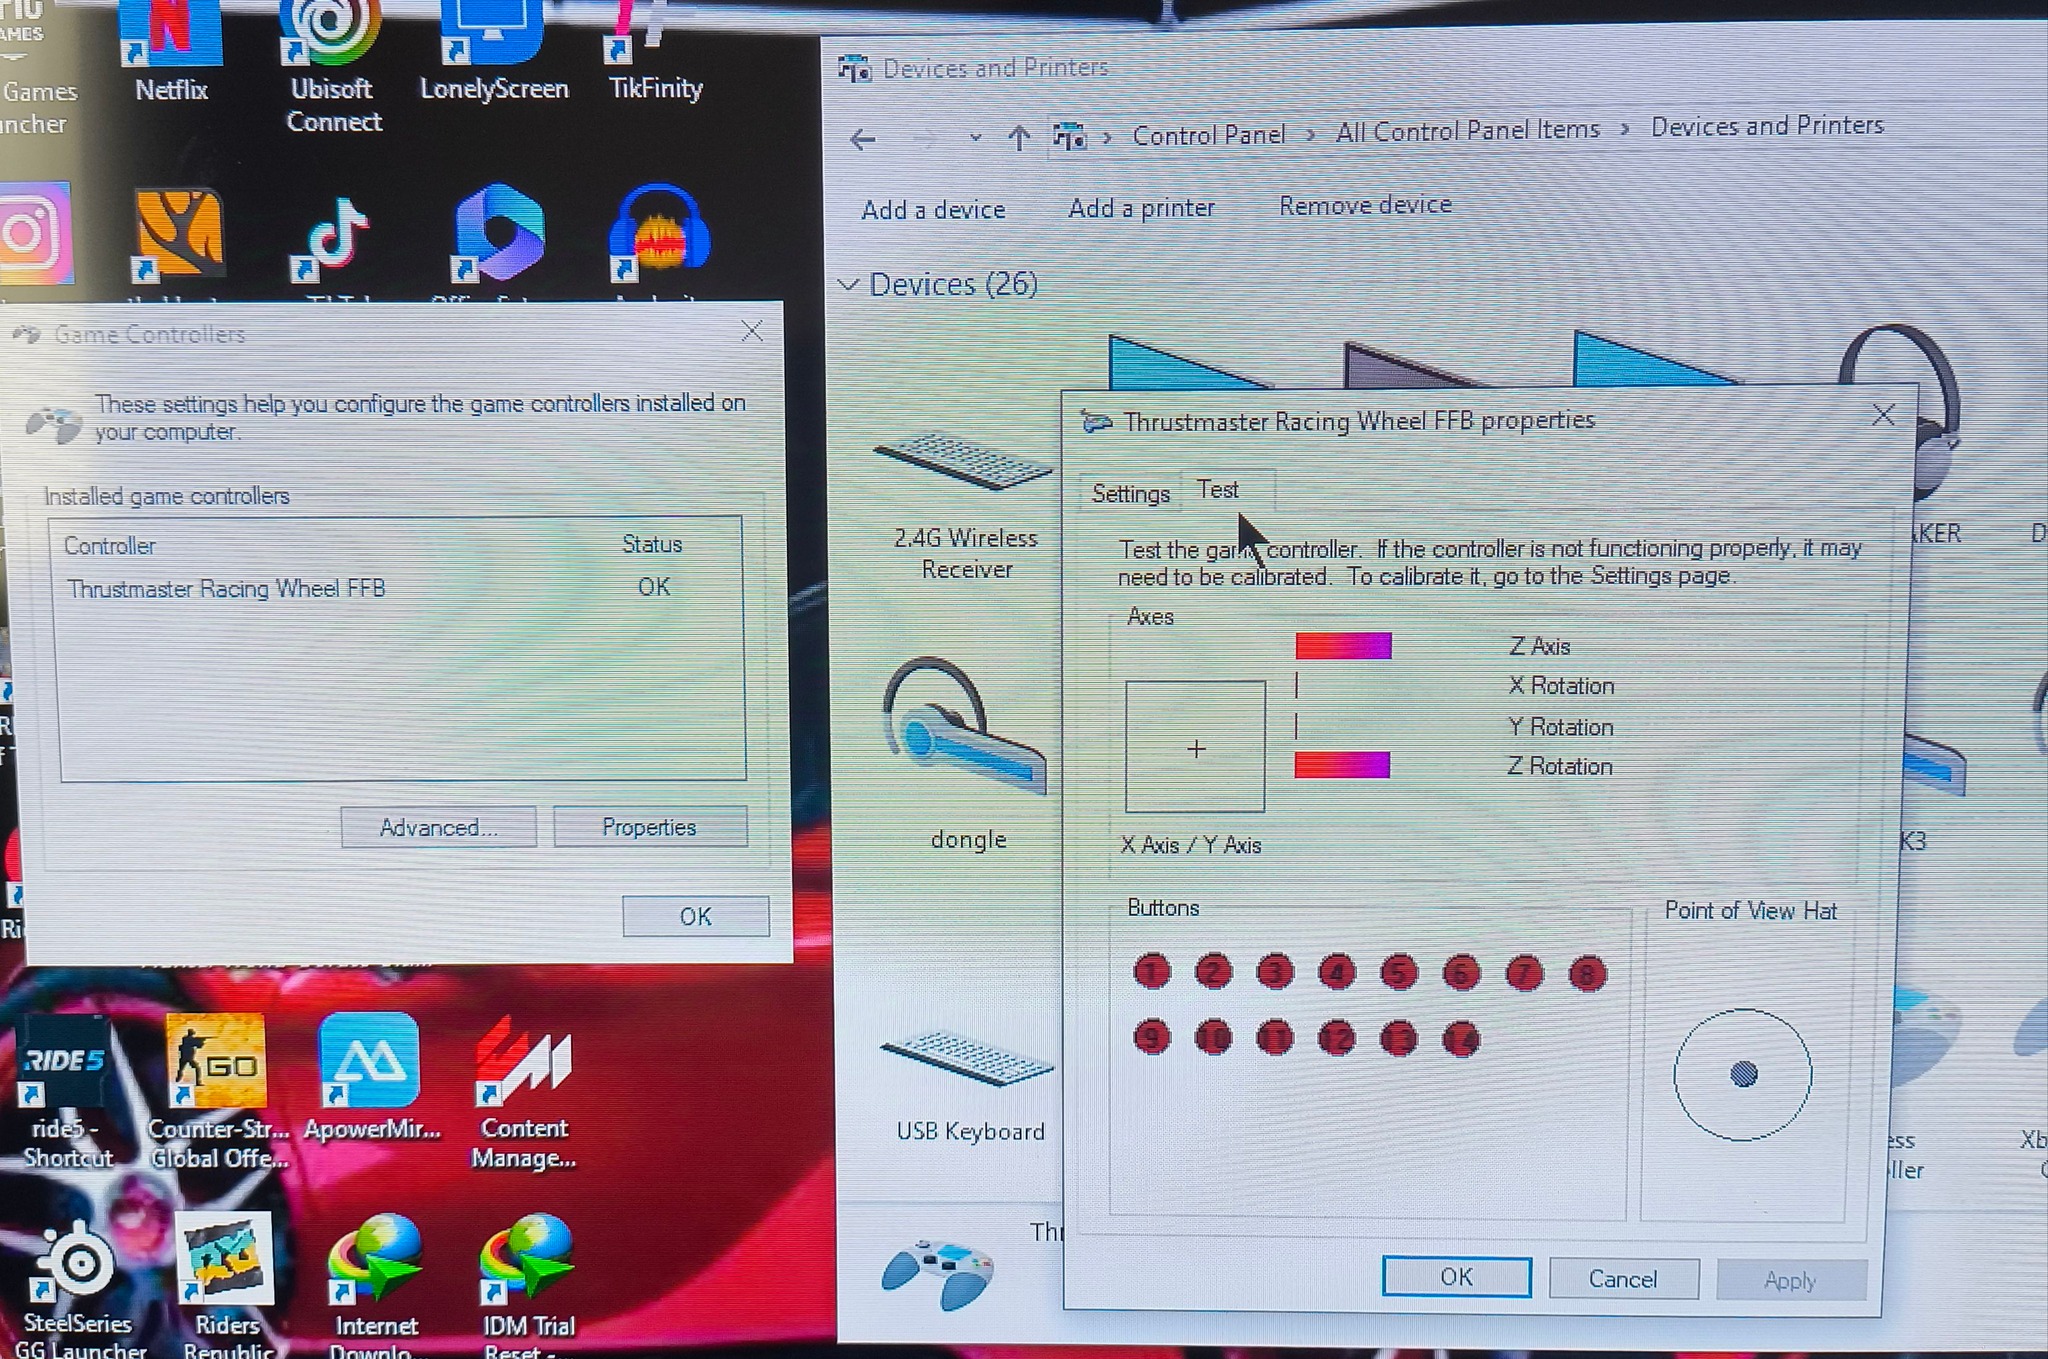
Task: Click the Status column header
Action: (x=652, y=544)
